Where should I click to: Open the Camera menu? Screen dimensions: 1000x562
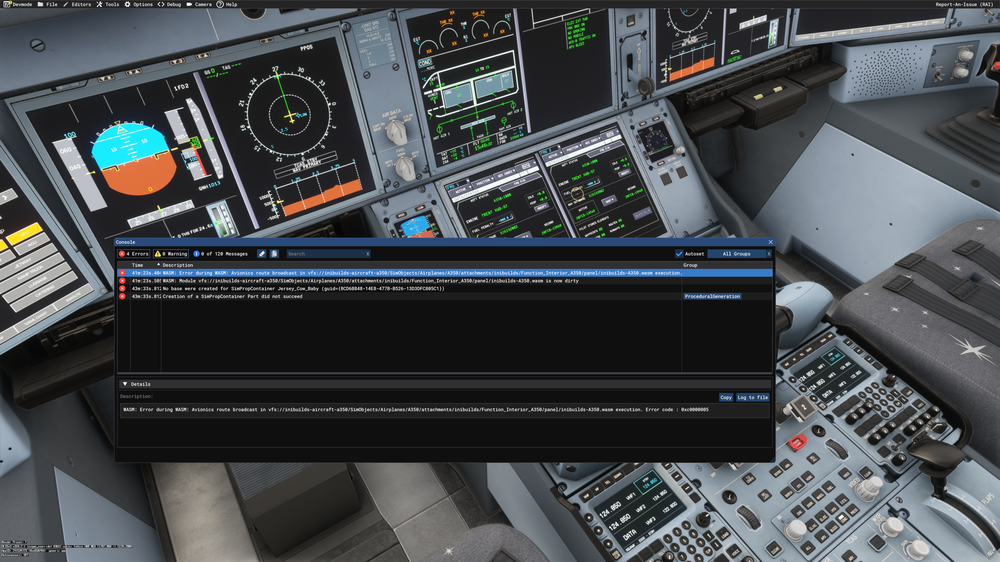tap(199, 4)
